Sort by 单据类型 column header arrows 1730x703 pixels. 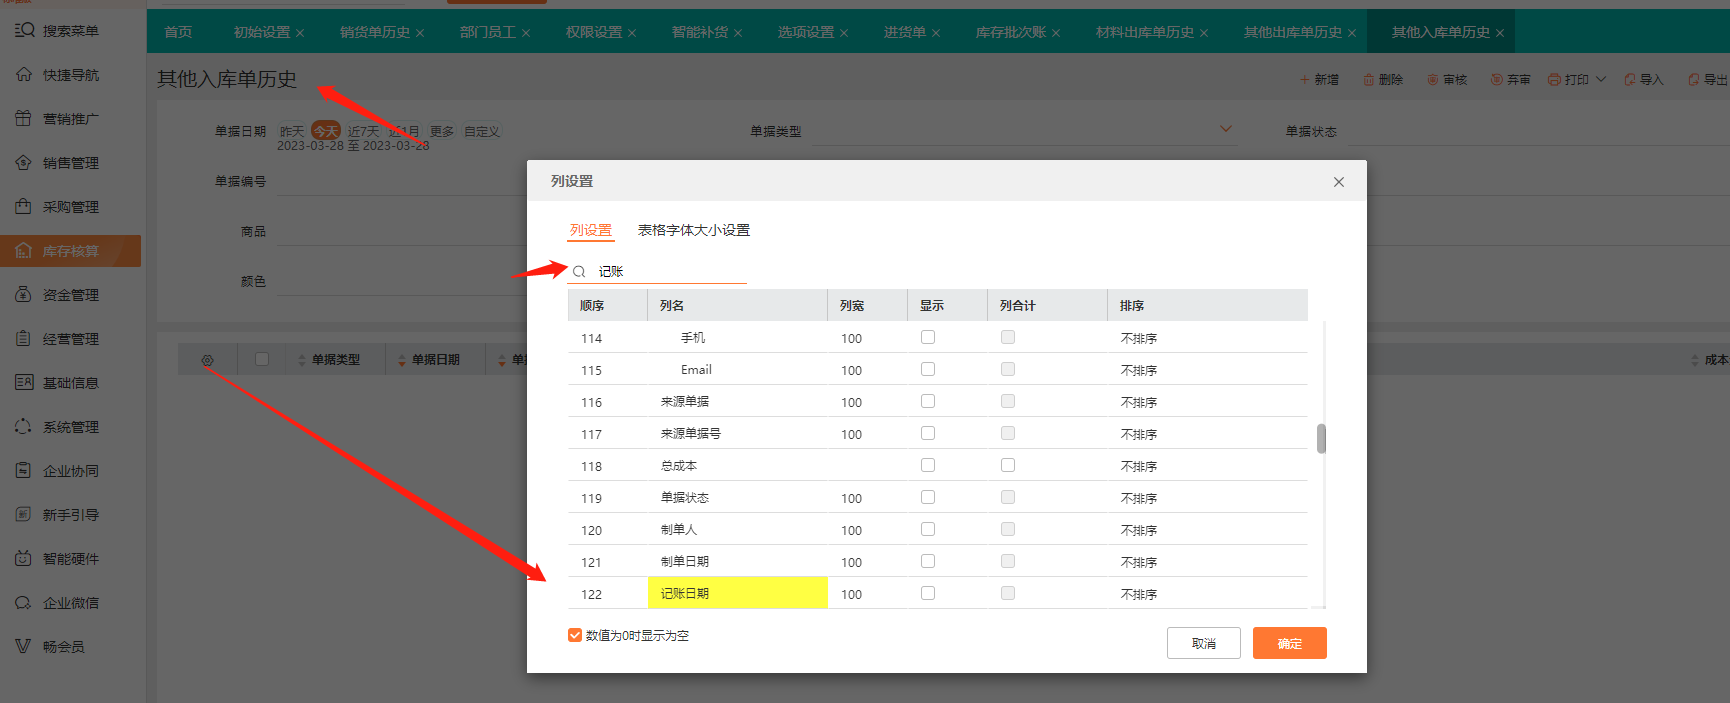coord(302,360)
